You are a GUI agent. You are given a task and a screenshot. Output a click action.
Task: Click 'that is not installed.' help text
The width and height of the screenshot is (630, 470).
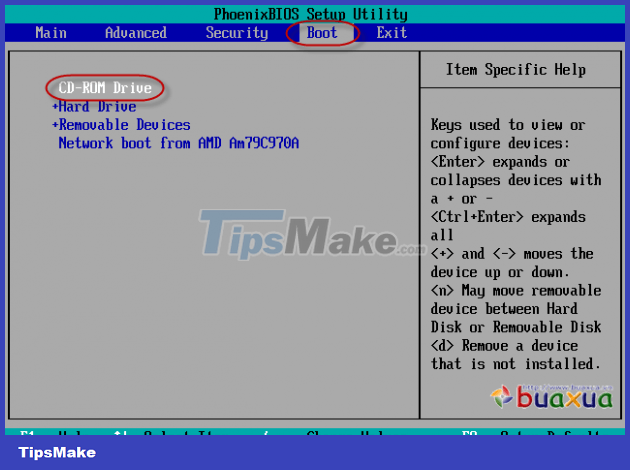[x=515, y=364]
